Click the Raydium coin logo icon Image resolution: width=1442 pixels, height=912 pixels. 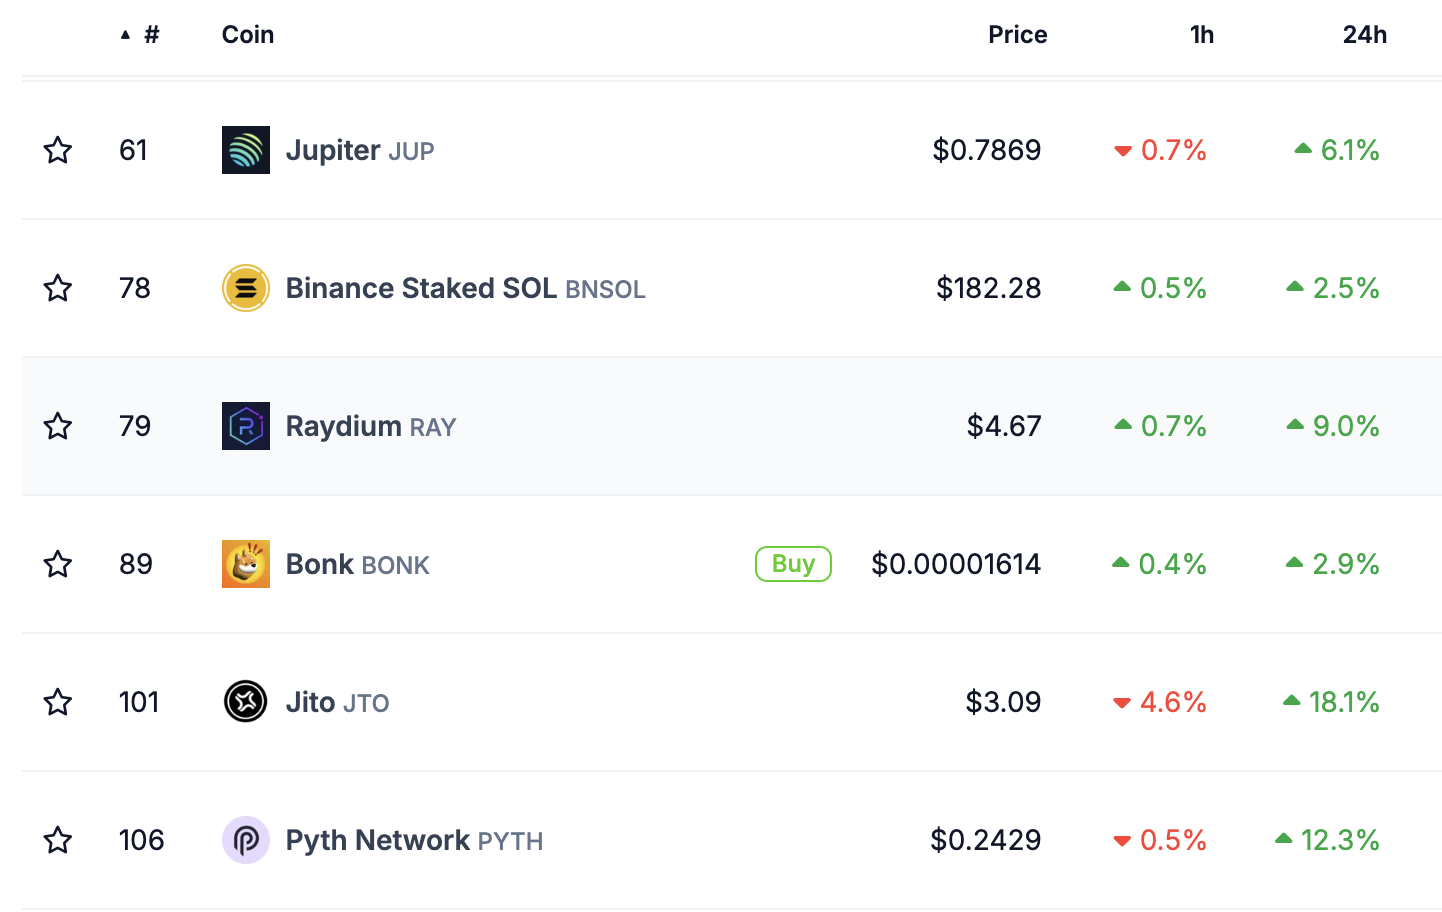(x=246, y=426)
